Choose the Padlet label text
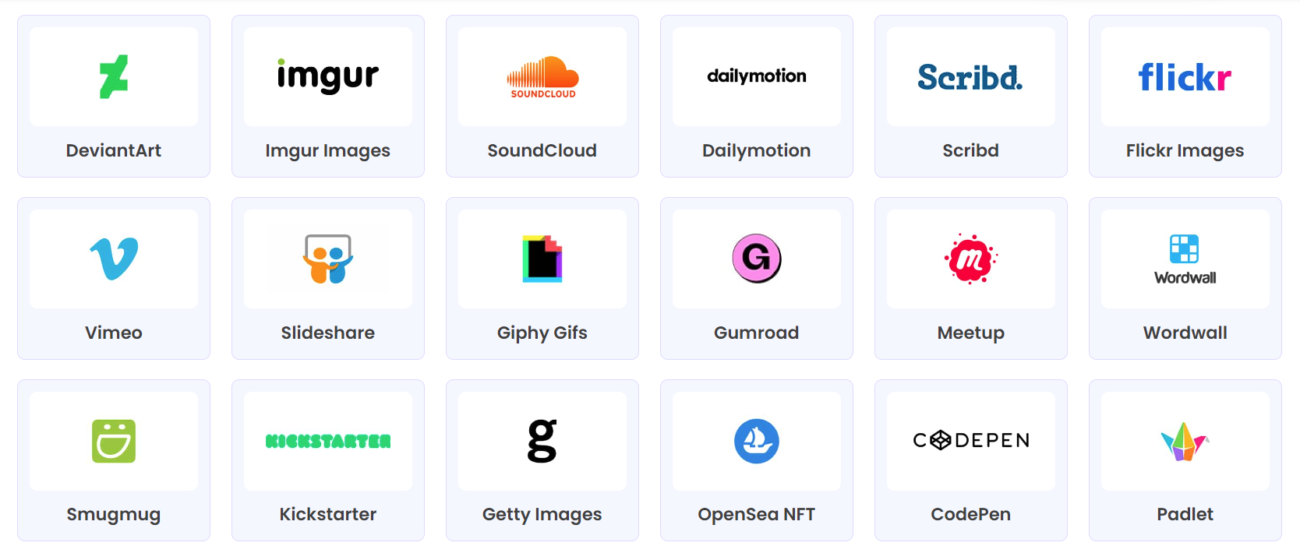Viewport: 1300px width, 553px height. pyautogui.click(x=1185, y=515)
